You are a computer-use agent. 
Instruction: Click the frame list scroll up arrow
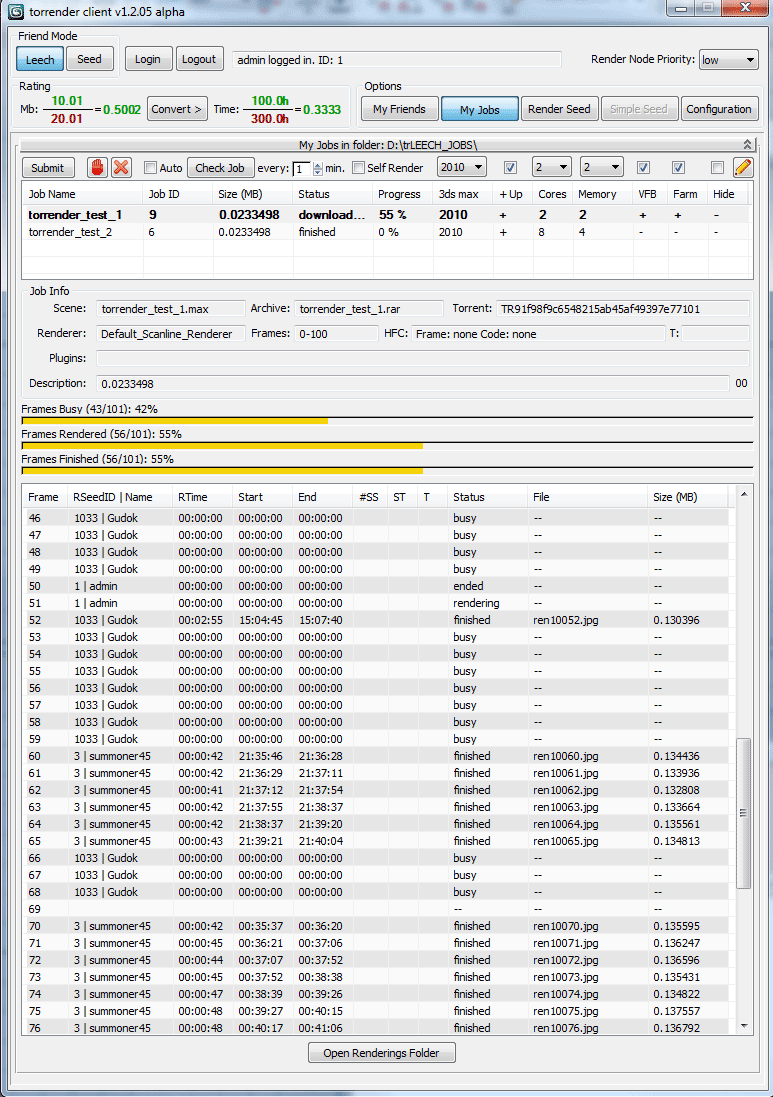744,495
